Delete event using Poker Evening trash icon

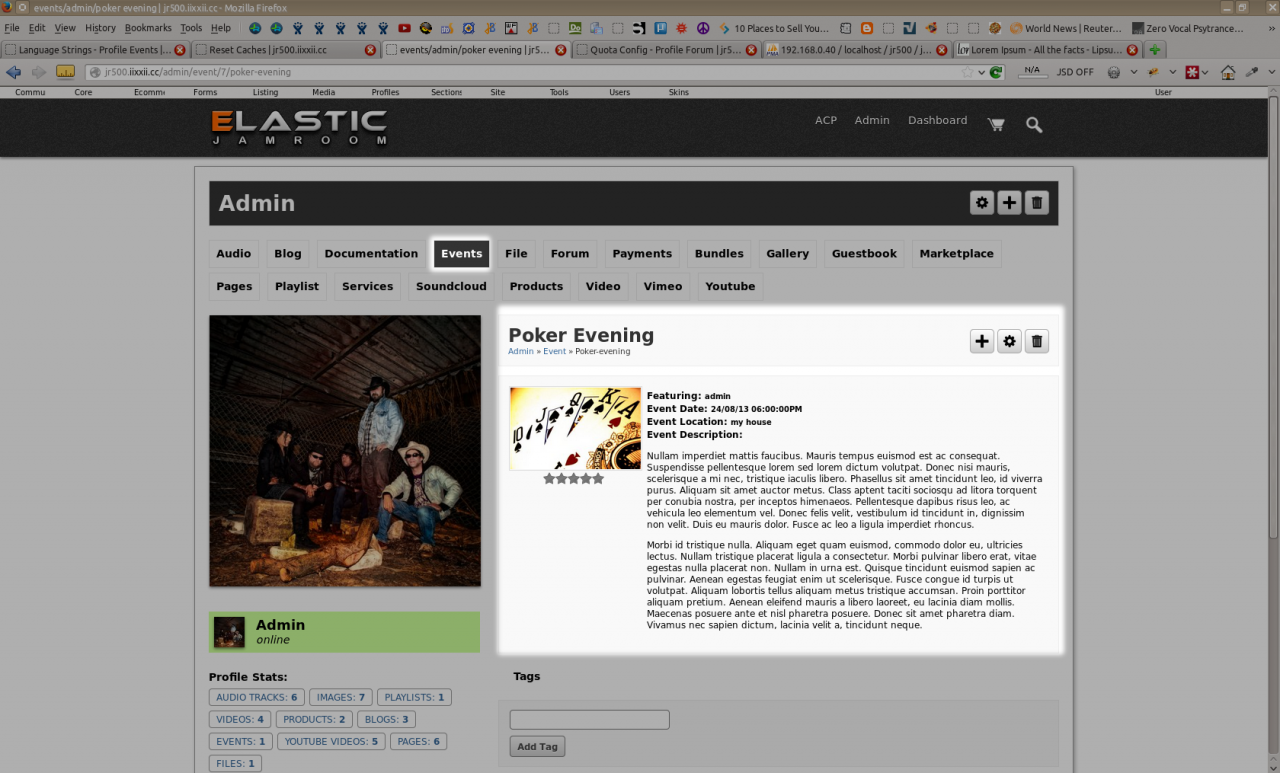click(1037, 342)
